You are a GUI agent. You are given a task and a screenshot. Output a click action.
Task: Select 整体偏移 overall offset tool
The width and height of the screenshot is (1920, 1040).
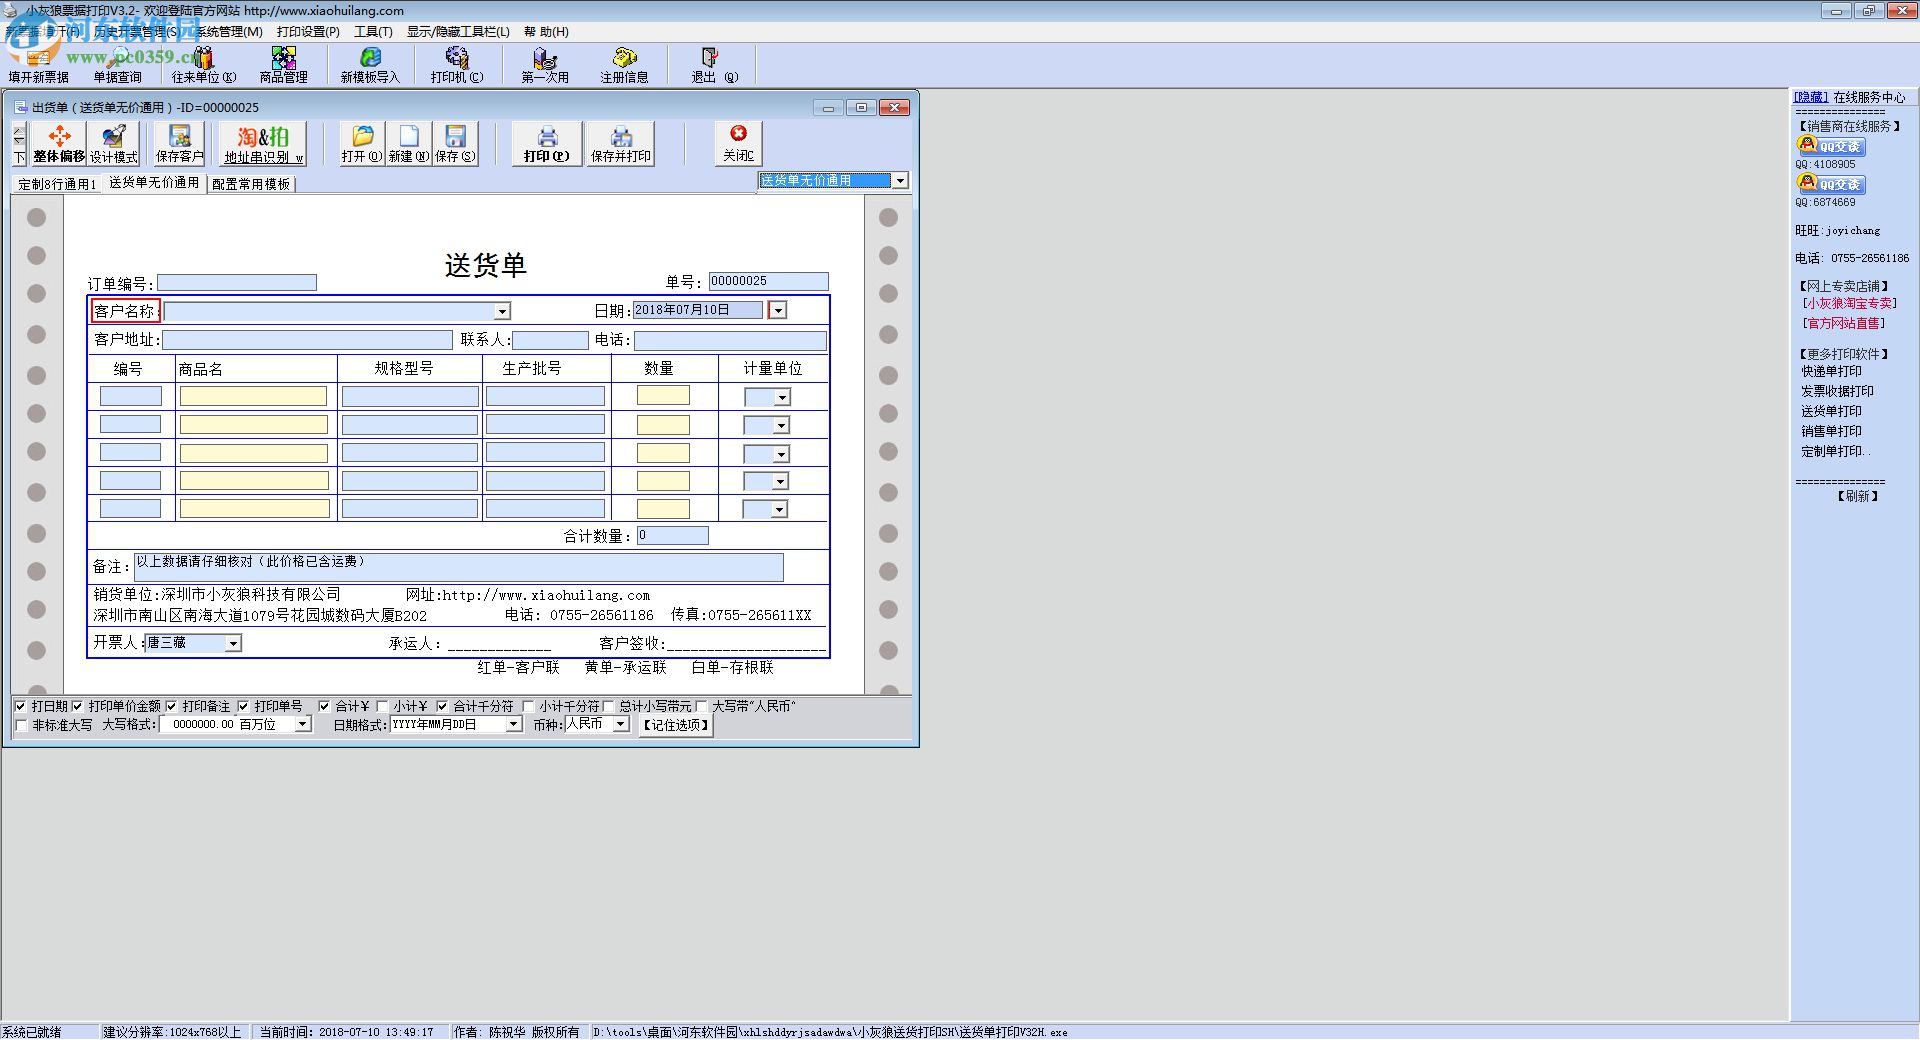tap(59, 144)
